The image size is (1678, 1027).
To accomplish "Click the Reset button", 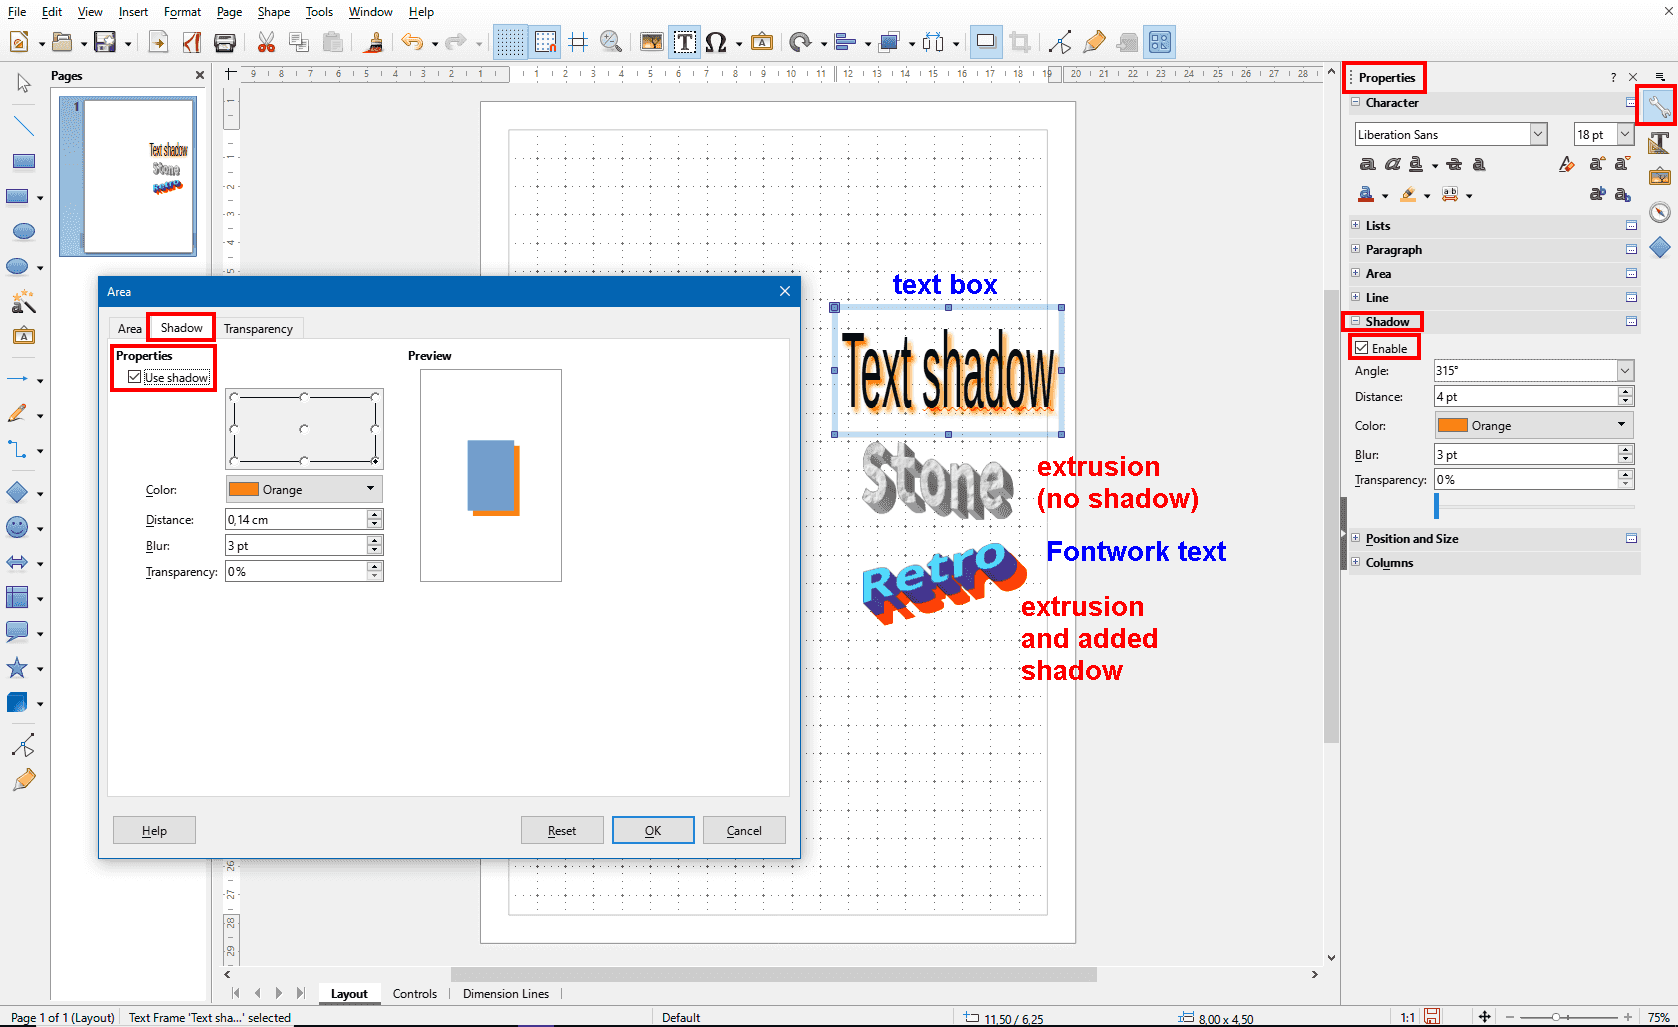I will click(x=562, y=831).
